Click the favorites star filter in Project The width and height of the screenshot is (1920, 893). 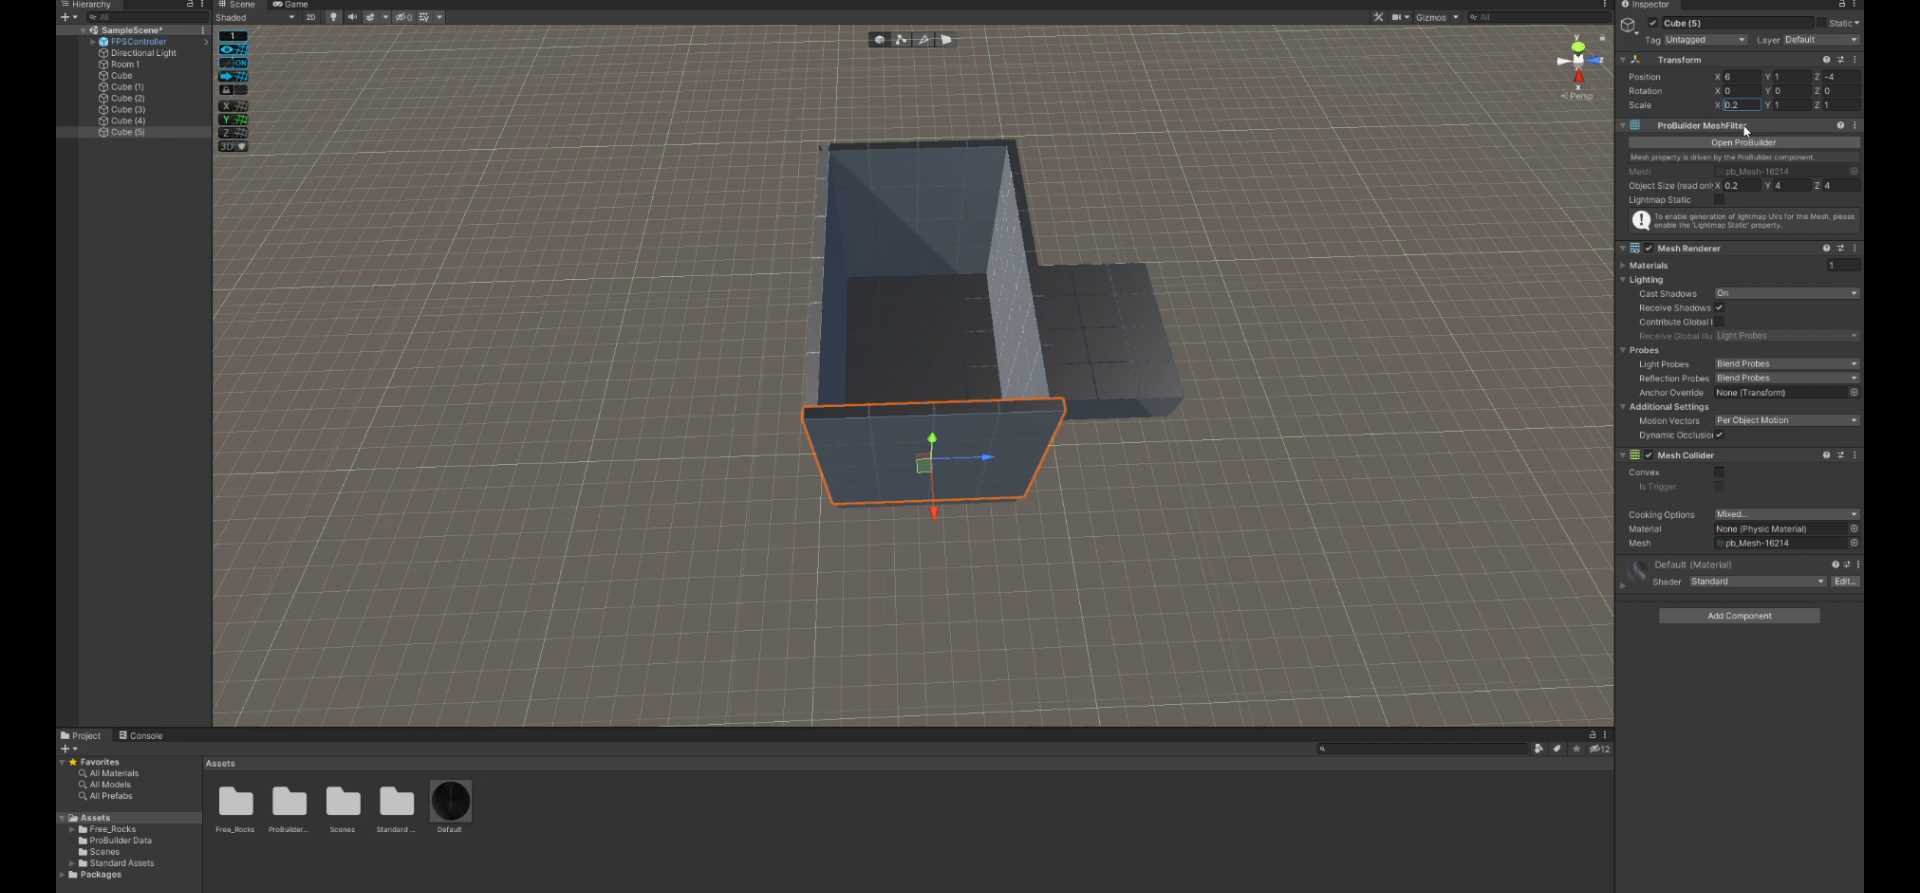pos(1577,749)
